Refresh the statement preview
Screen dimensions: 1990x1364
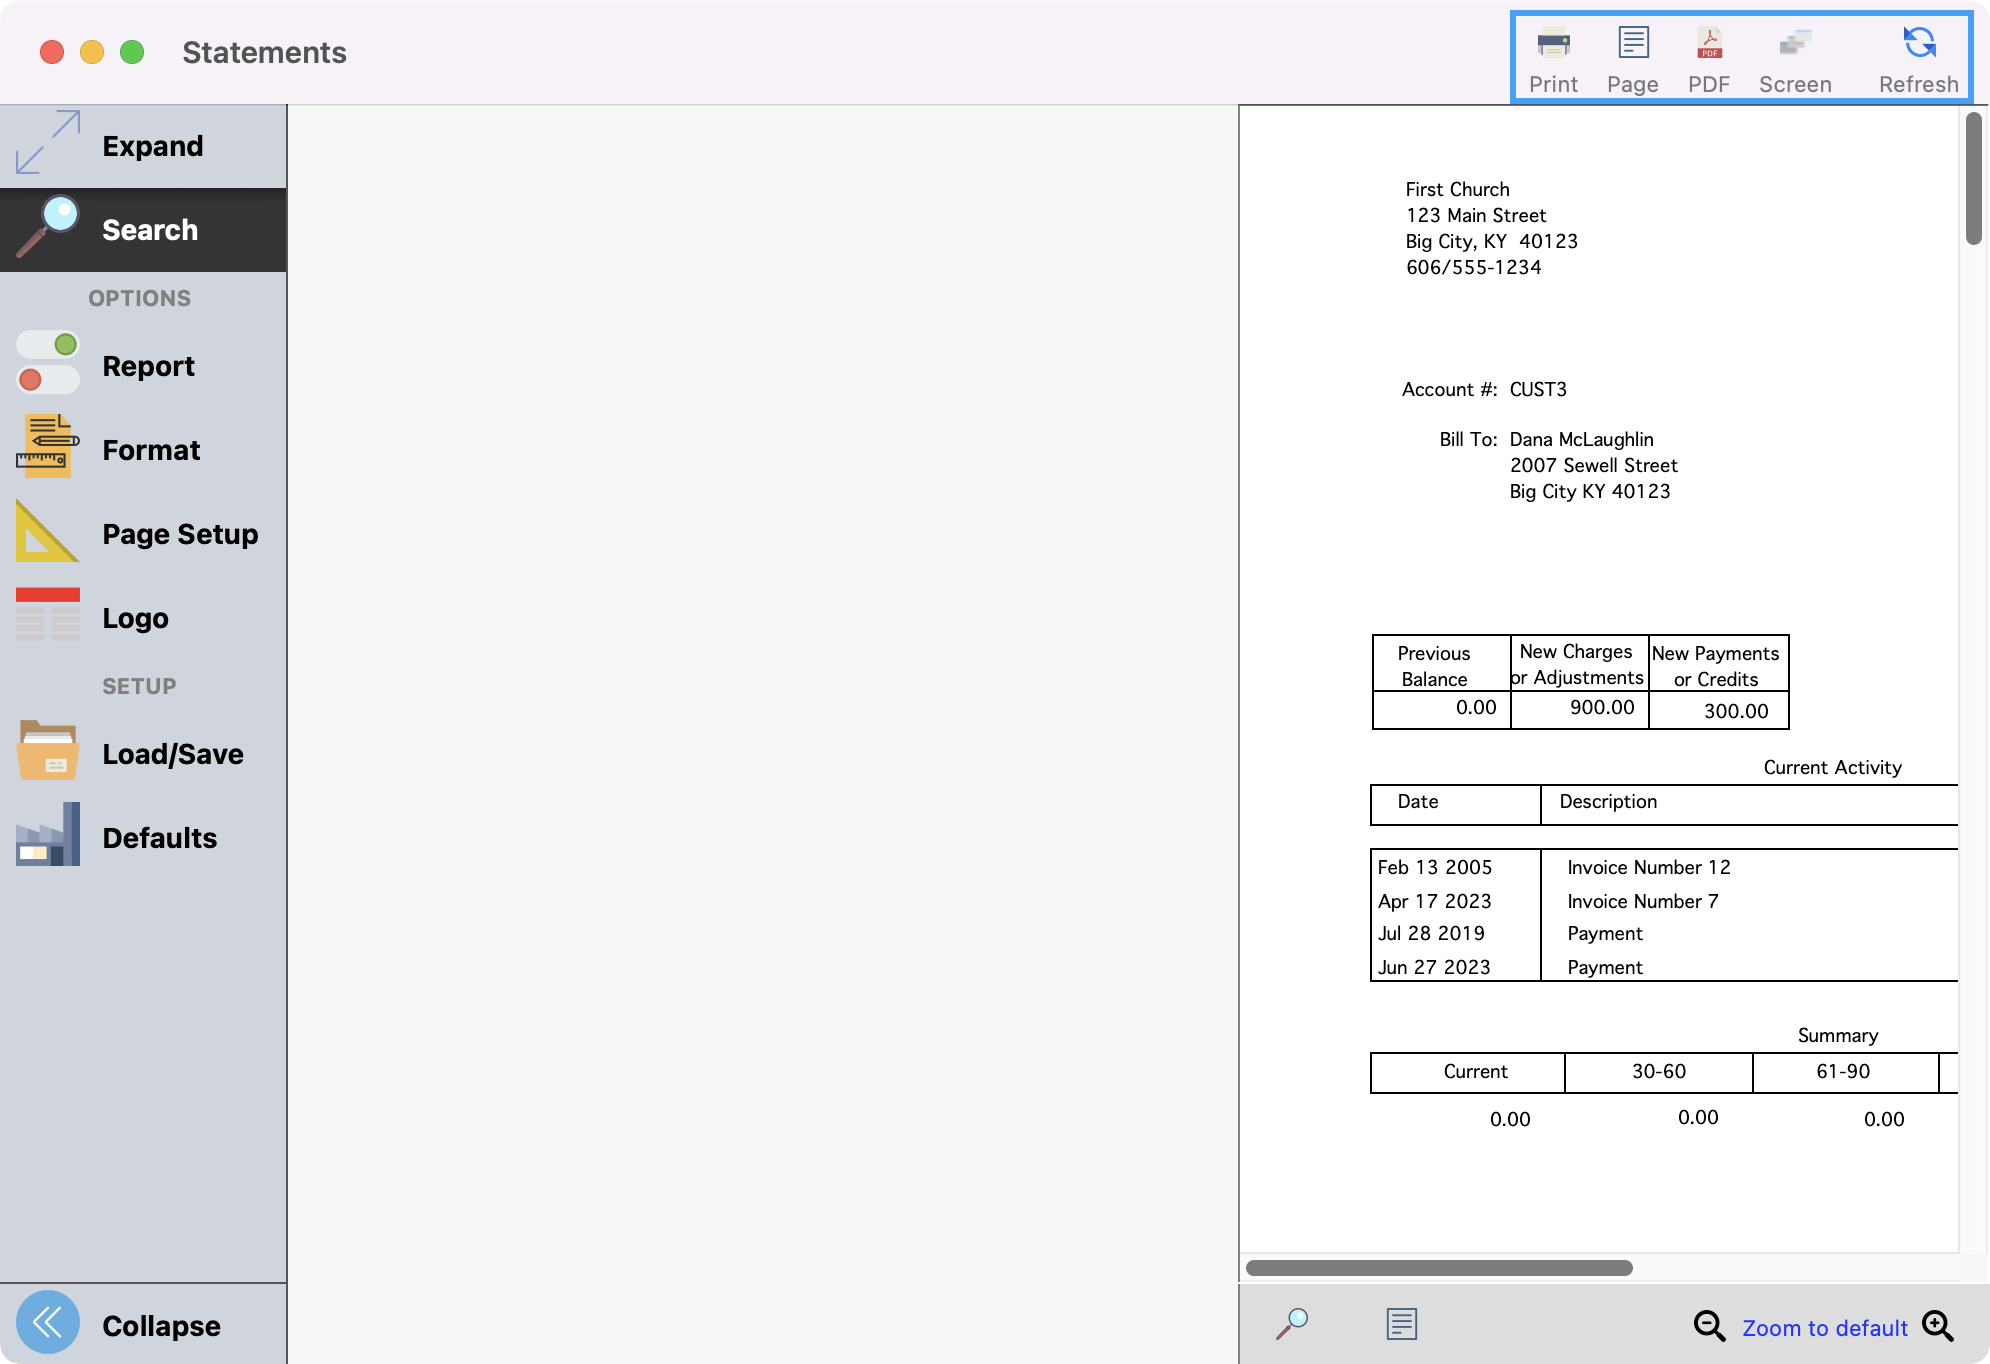pos(1916,55)
